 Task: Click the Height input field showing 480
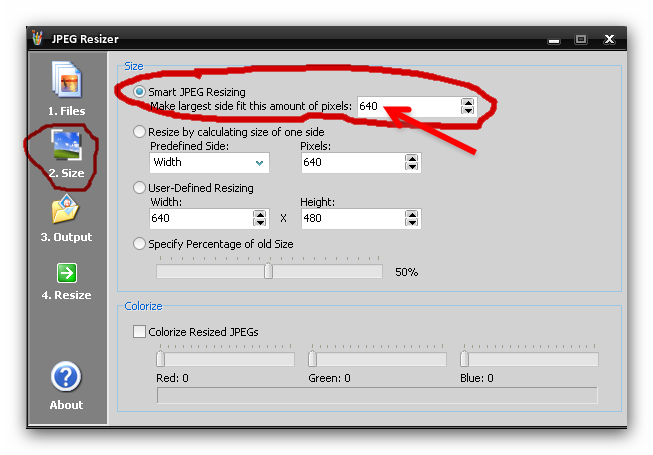pos(350,218)
